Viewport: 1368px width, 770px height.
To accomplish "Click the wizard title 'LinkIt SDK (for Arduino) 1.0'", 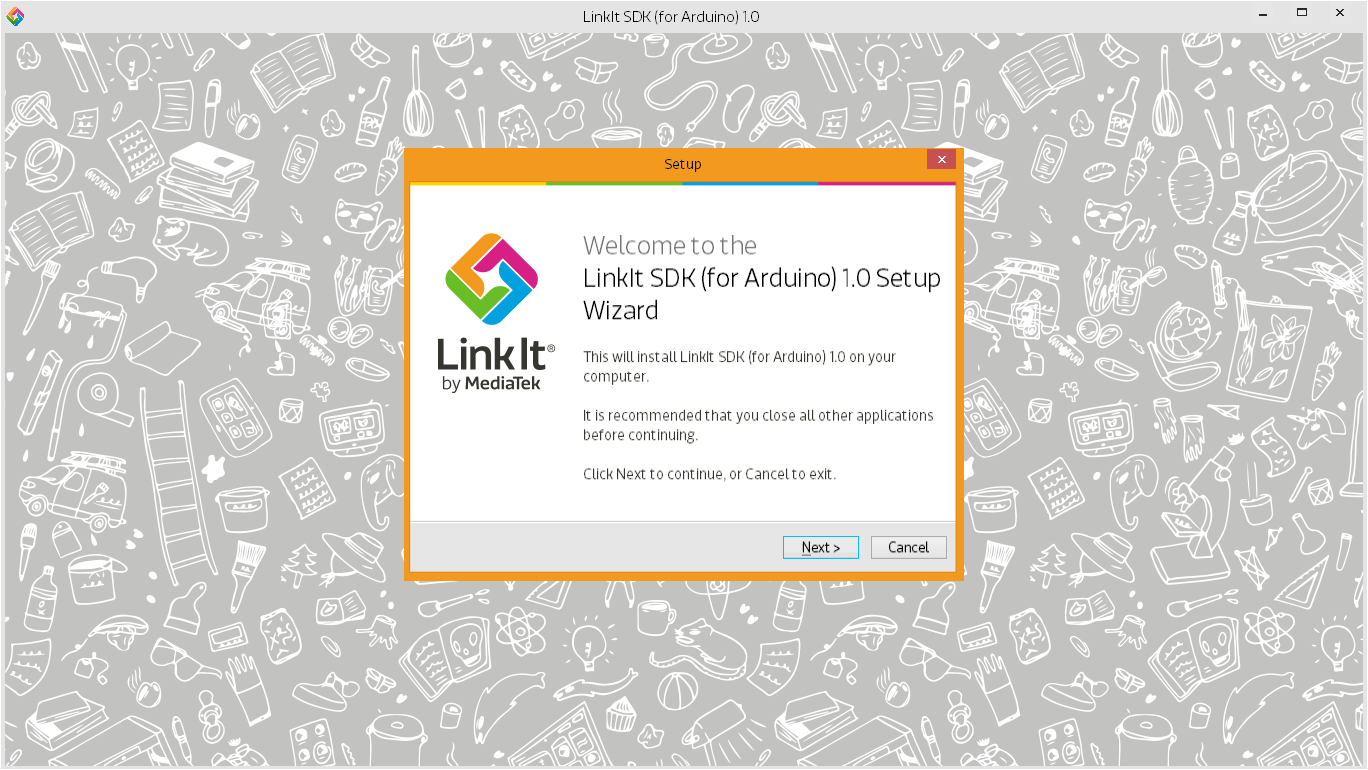I will pyautogui.click(x=762, y=278).
